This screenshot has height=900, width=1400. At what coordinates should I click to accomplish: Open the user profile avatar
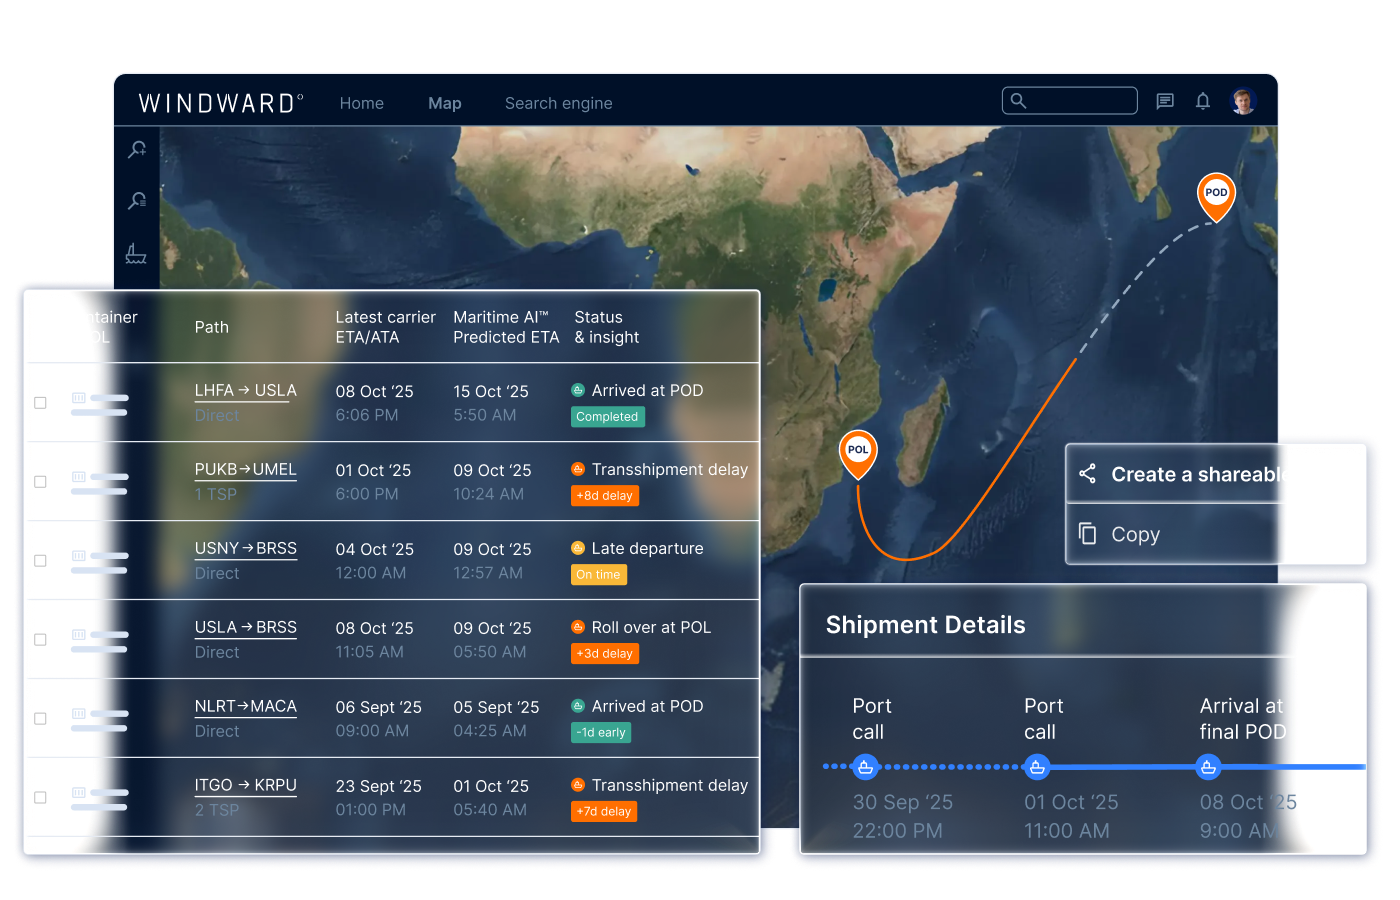coord(1243,101)
